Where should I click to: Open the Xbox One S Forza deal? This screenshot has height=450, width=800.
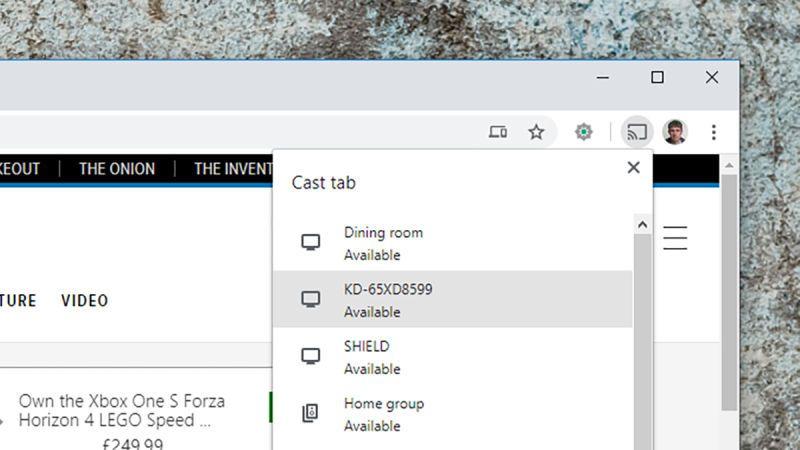coord(121,411)
